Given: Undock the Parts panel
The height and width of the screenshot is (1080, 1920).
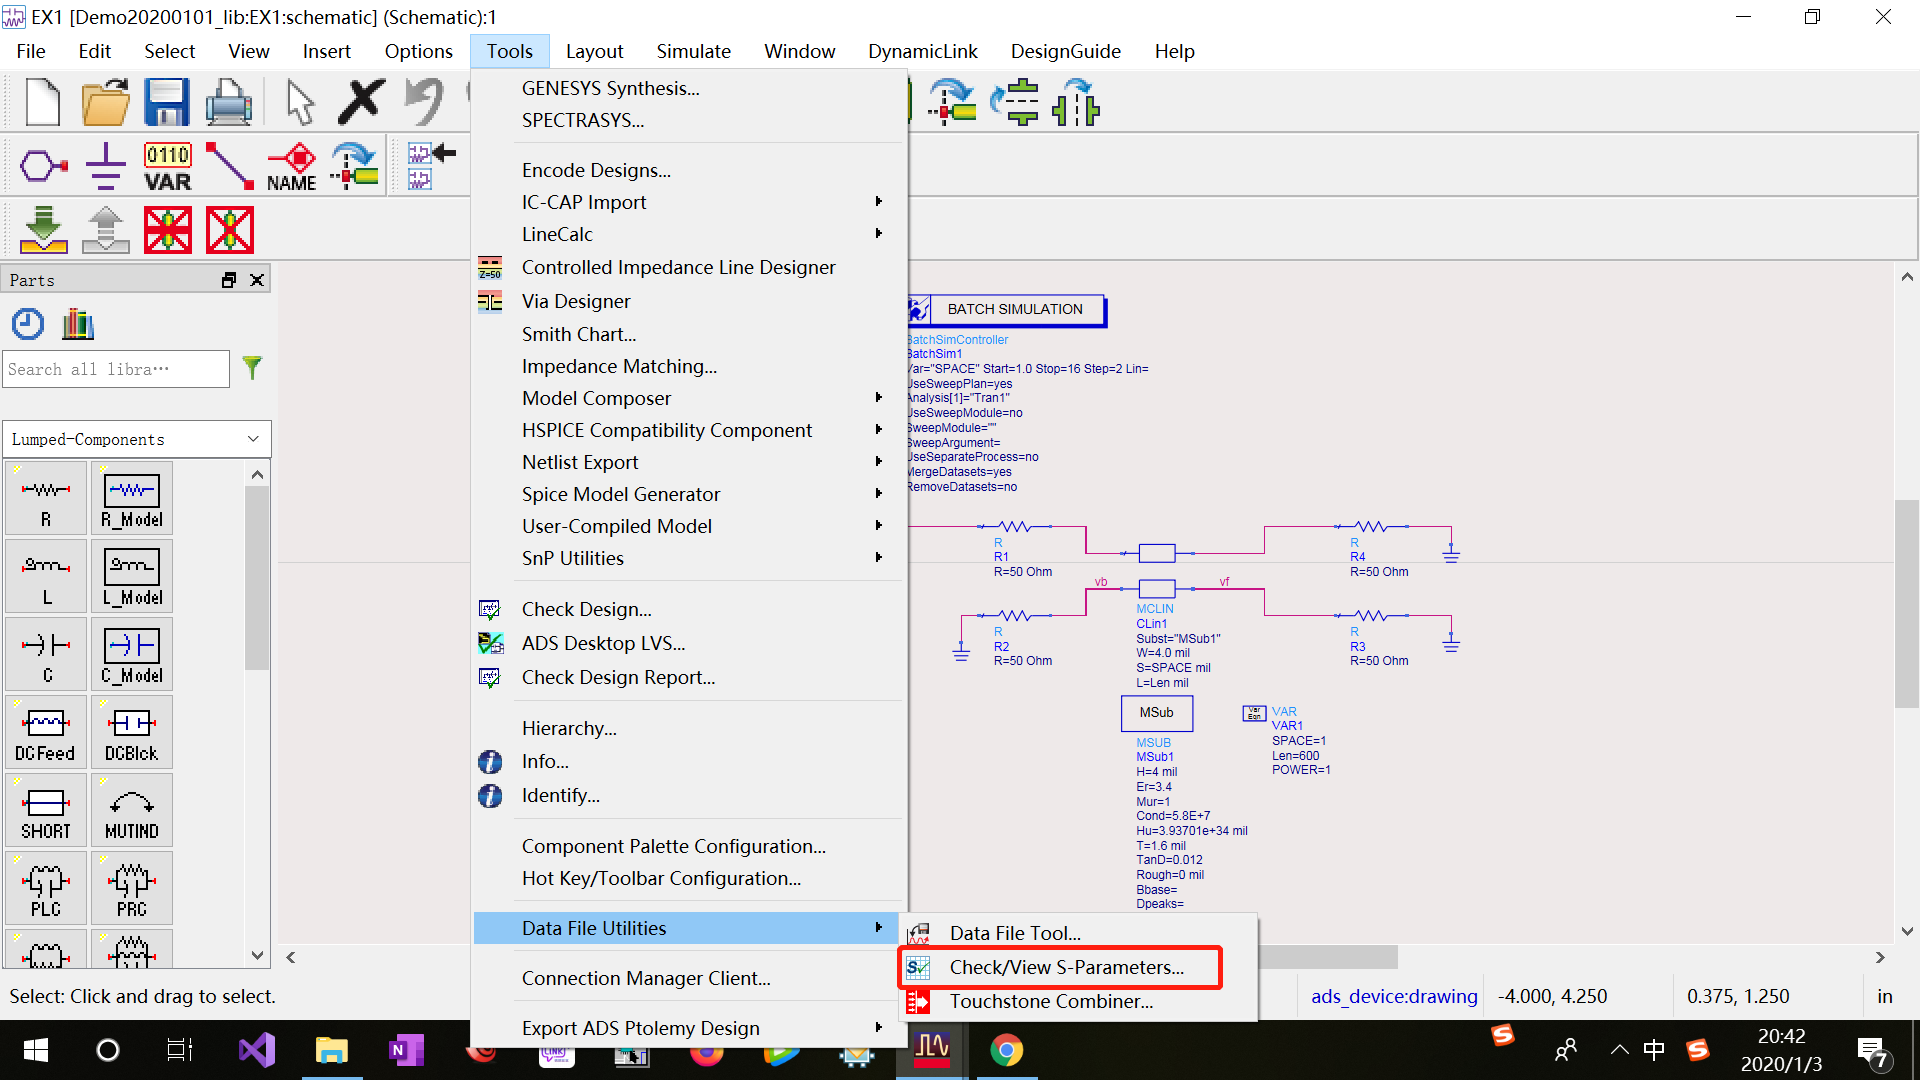Looking at the screenshot, I should (x=229, y=280).
